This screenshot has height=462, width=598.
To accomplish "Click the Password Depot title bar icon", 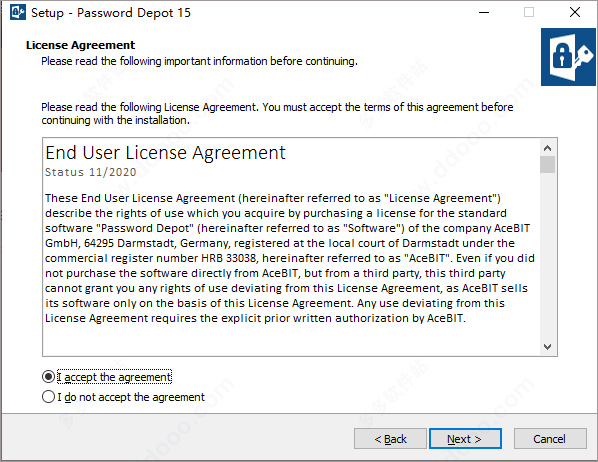I will (x=18, y=12).
